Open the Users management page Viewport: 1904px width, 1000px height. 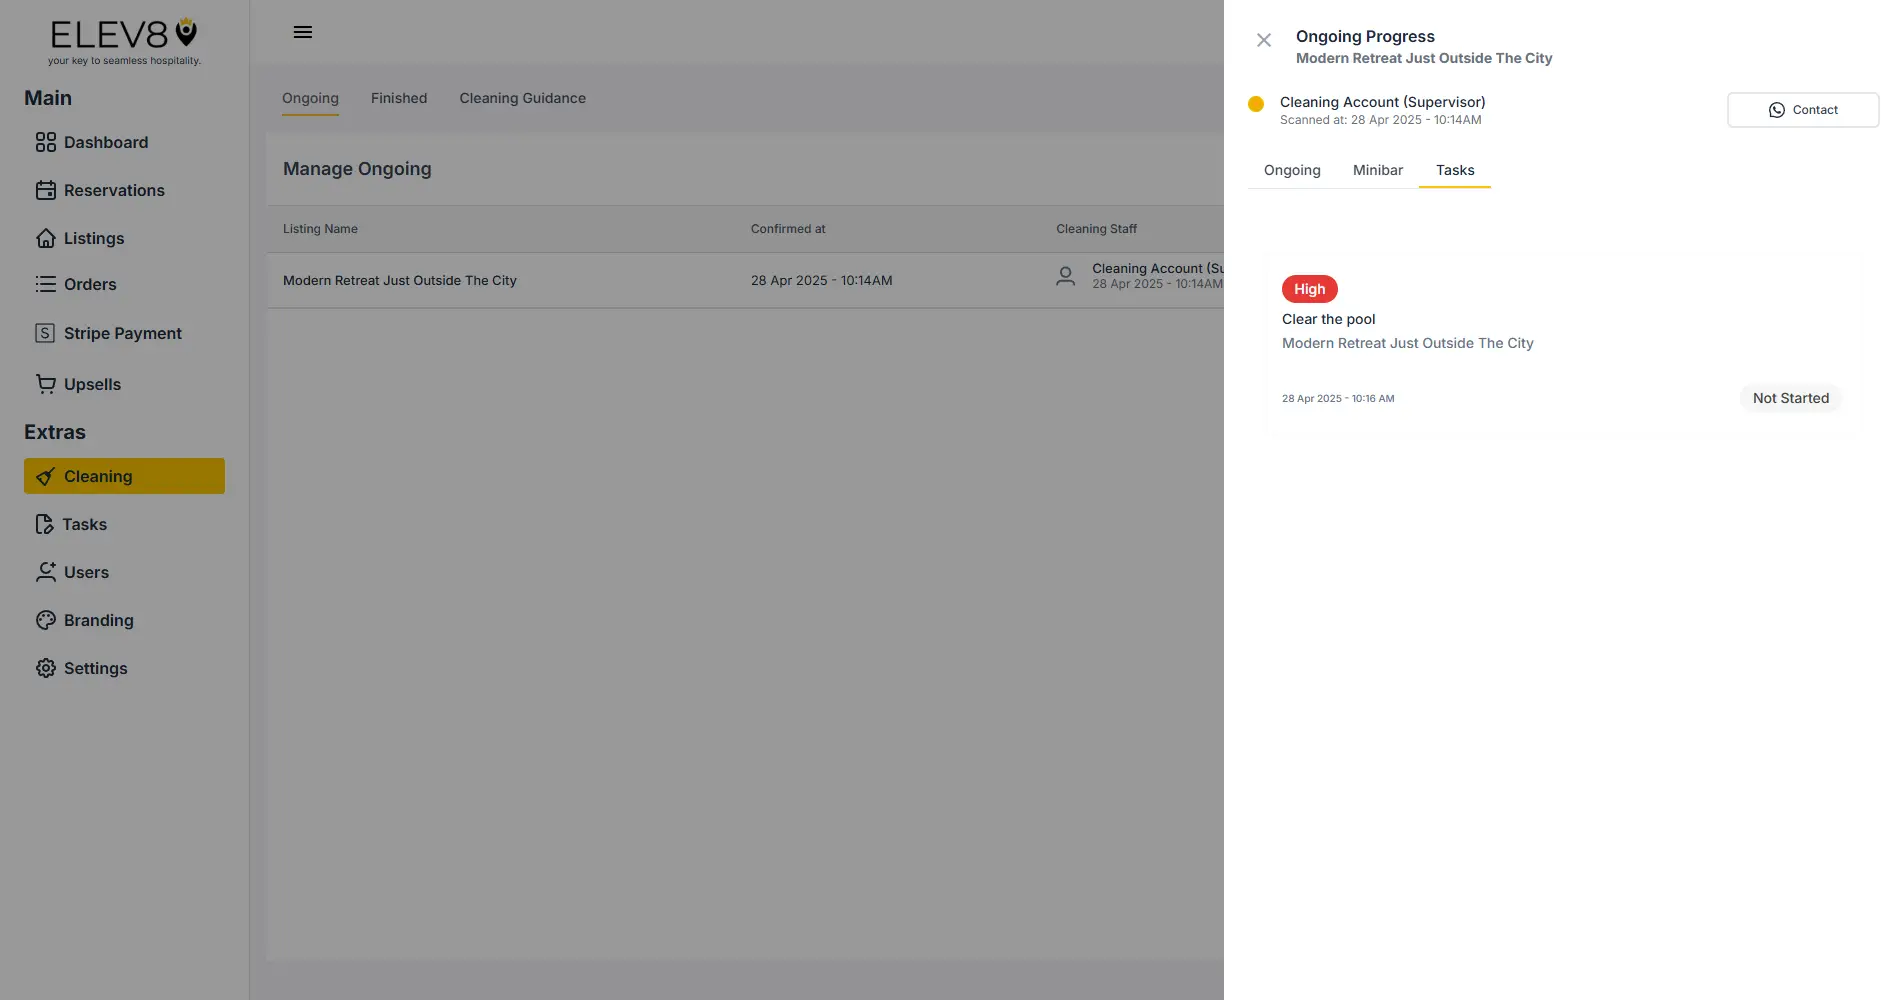[x=86, y=572]
